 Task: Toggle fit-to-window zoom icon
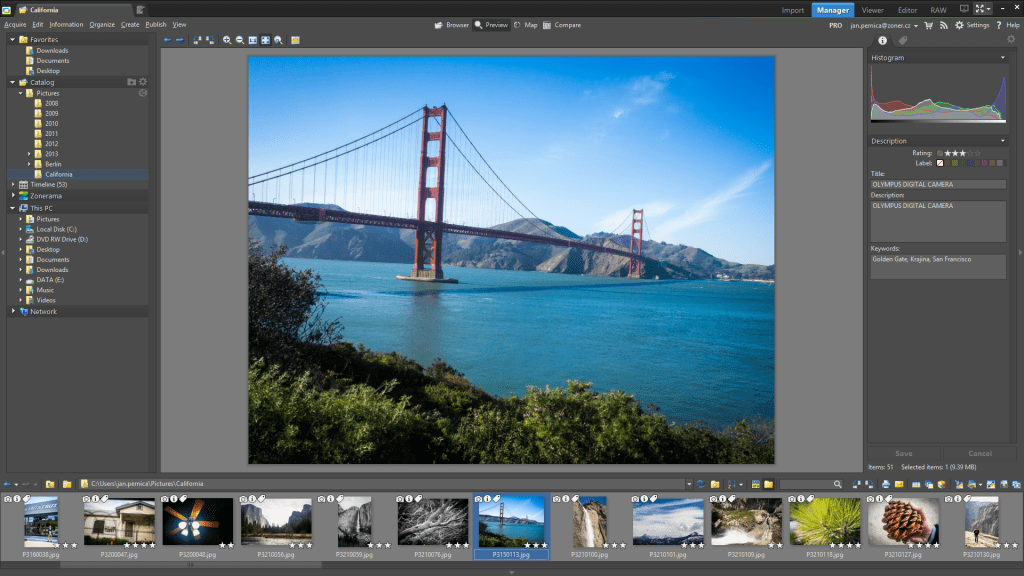click(x=265, y=40)
